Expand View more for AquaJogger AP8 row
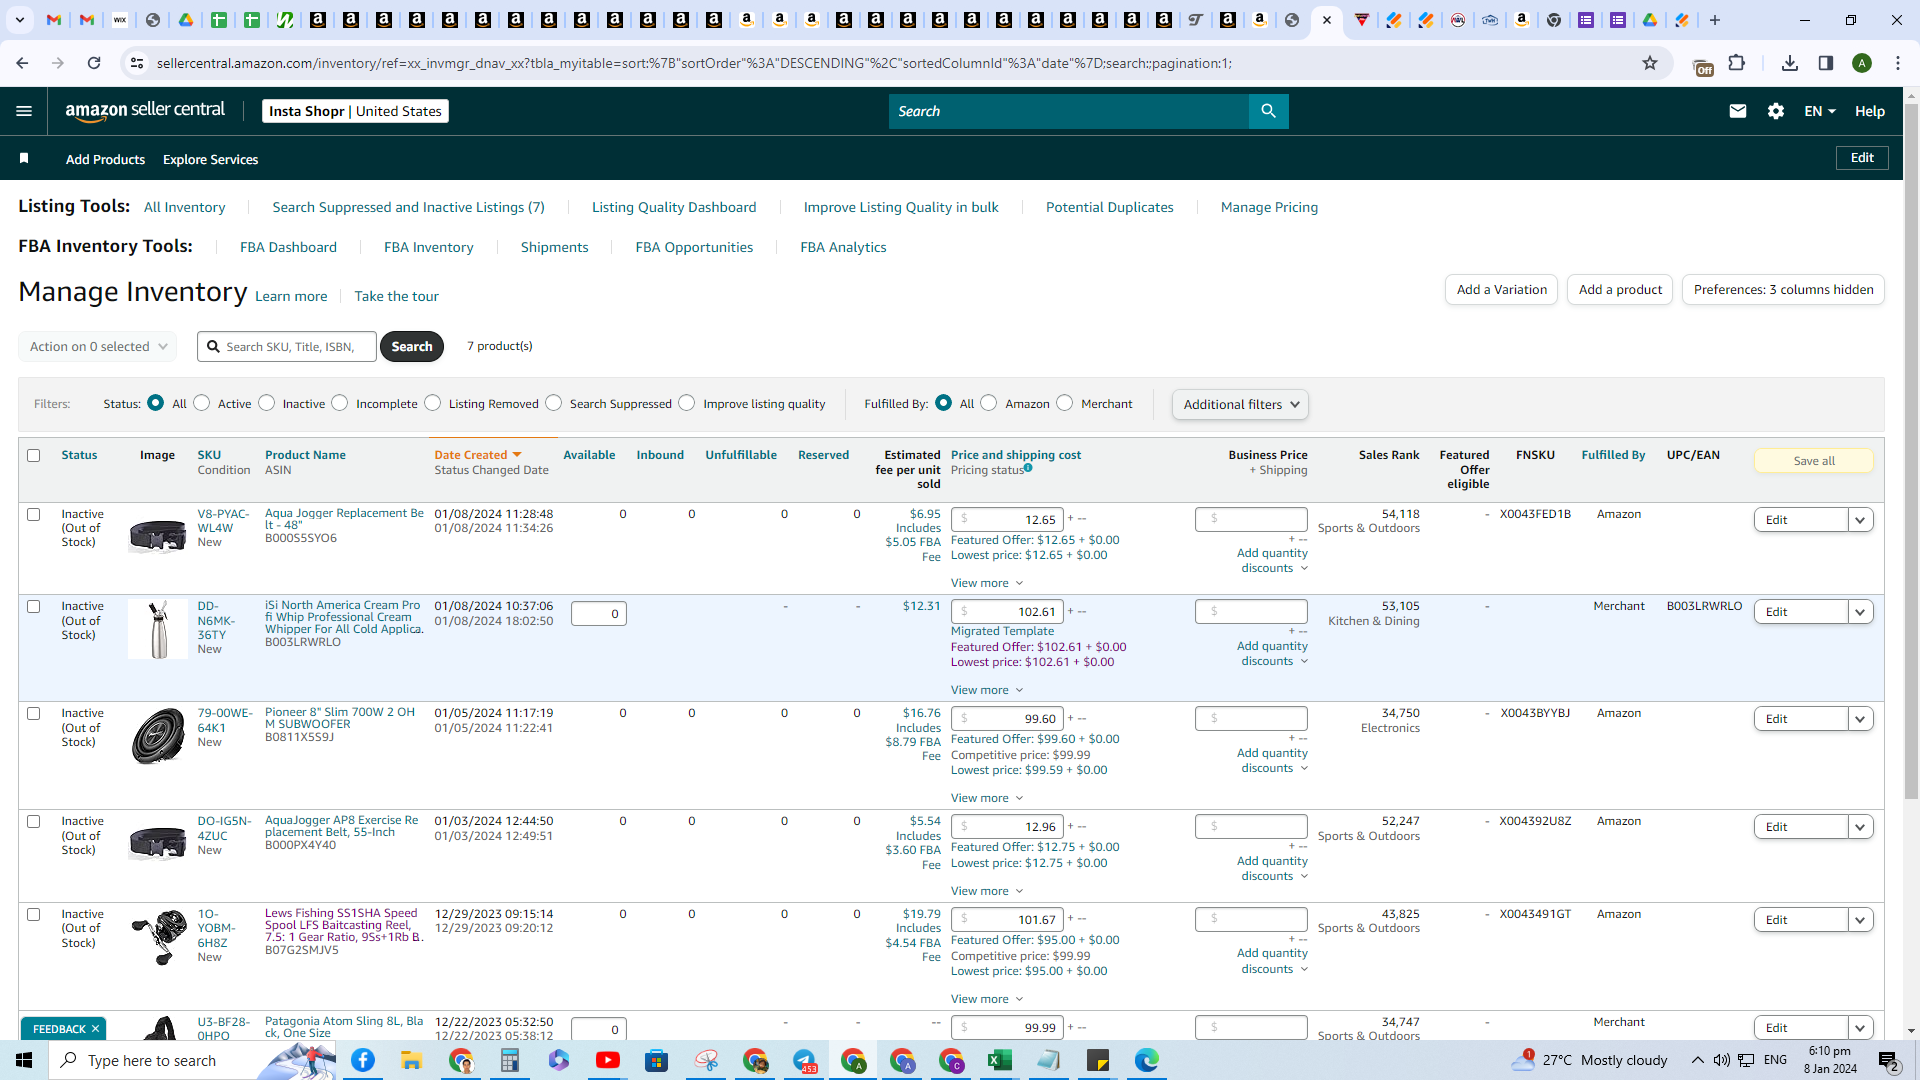Image resolution: width=1920 pixels, height=1080 pixels. coord(987,891)
